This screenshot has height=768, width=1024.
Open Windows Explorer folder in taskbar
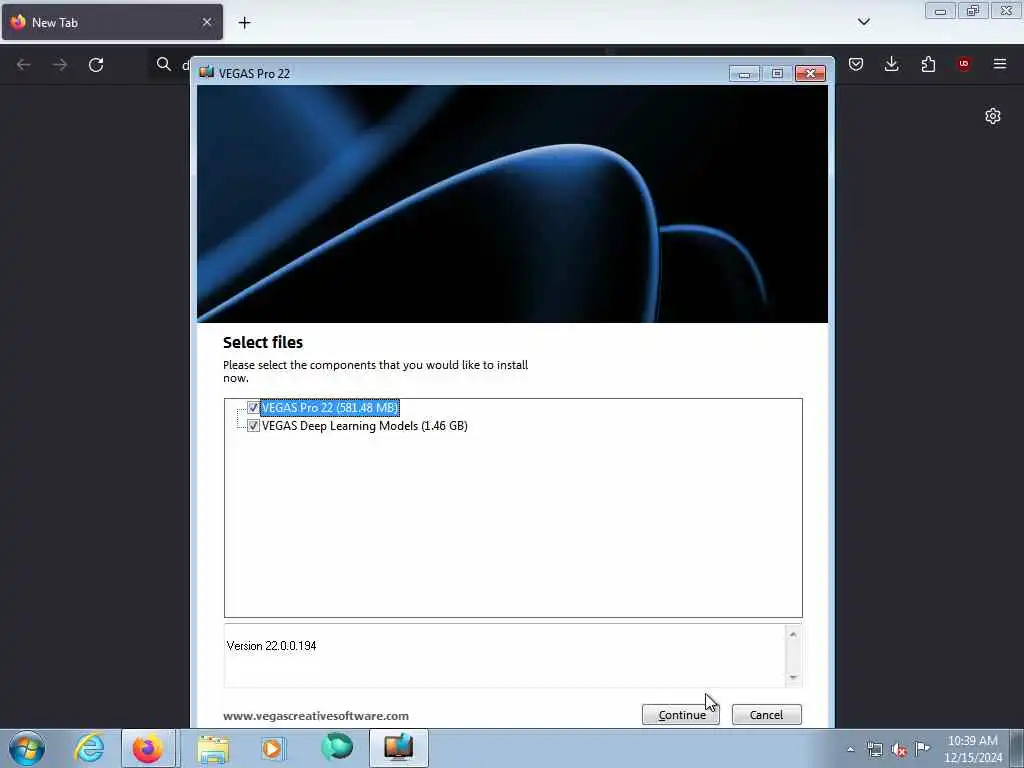tap(213, 748)
